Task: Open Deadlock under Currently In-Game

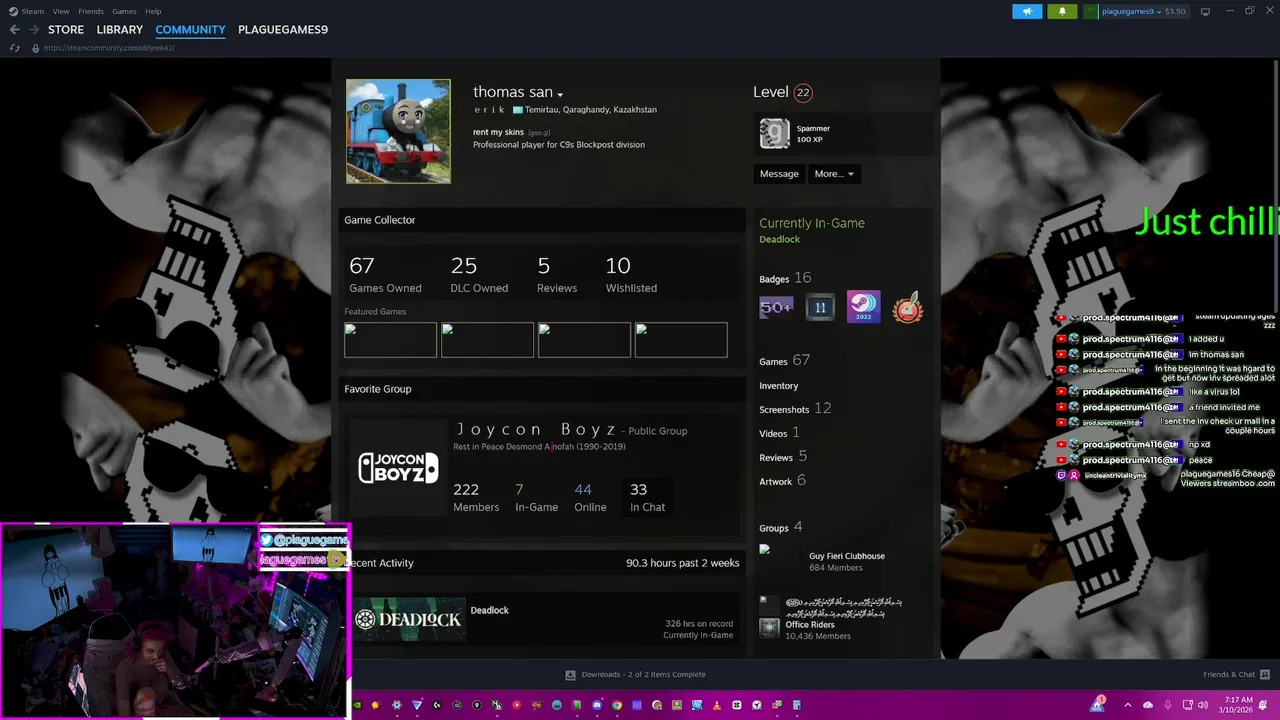Action: pyautogui.click(x=780, y=240)
